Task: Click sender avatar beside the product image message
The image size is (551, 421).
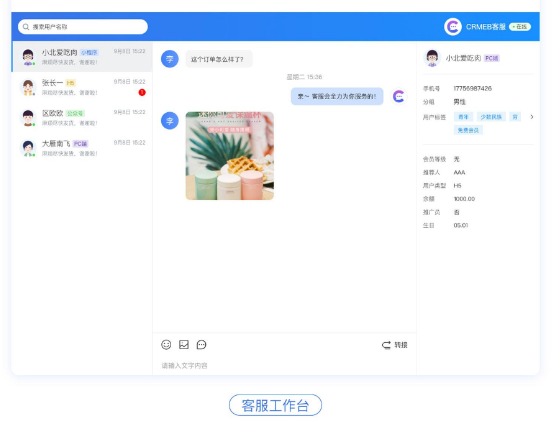Action: point(170,121)
